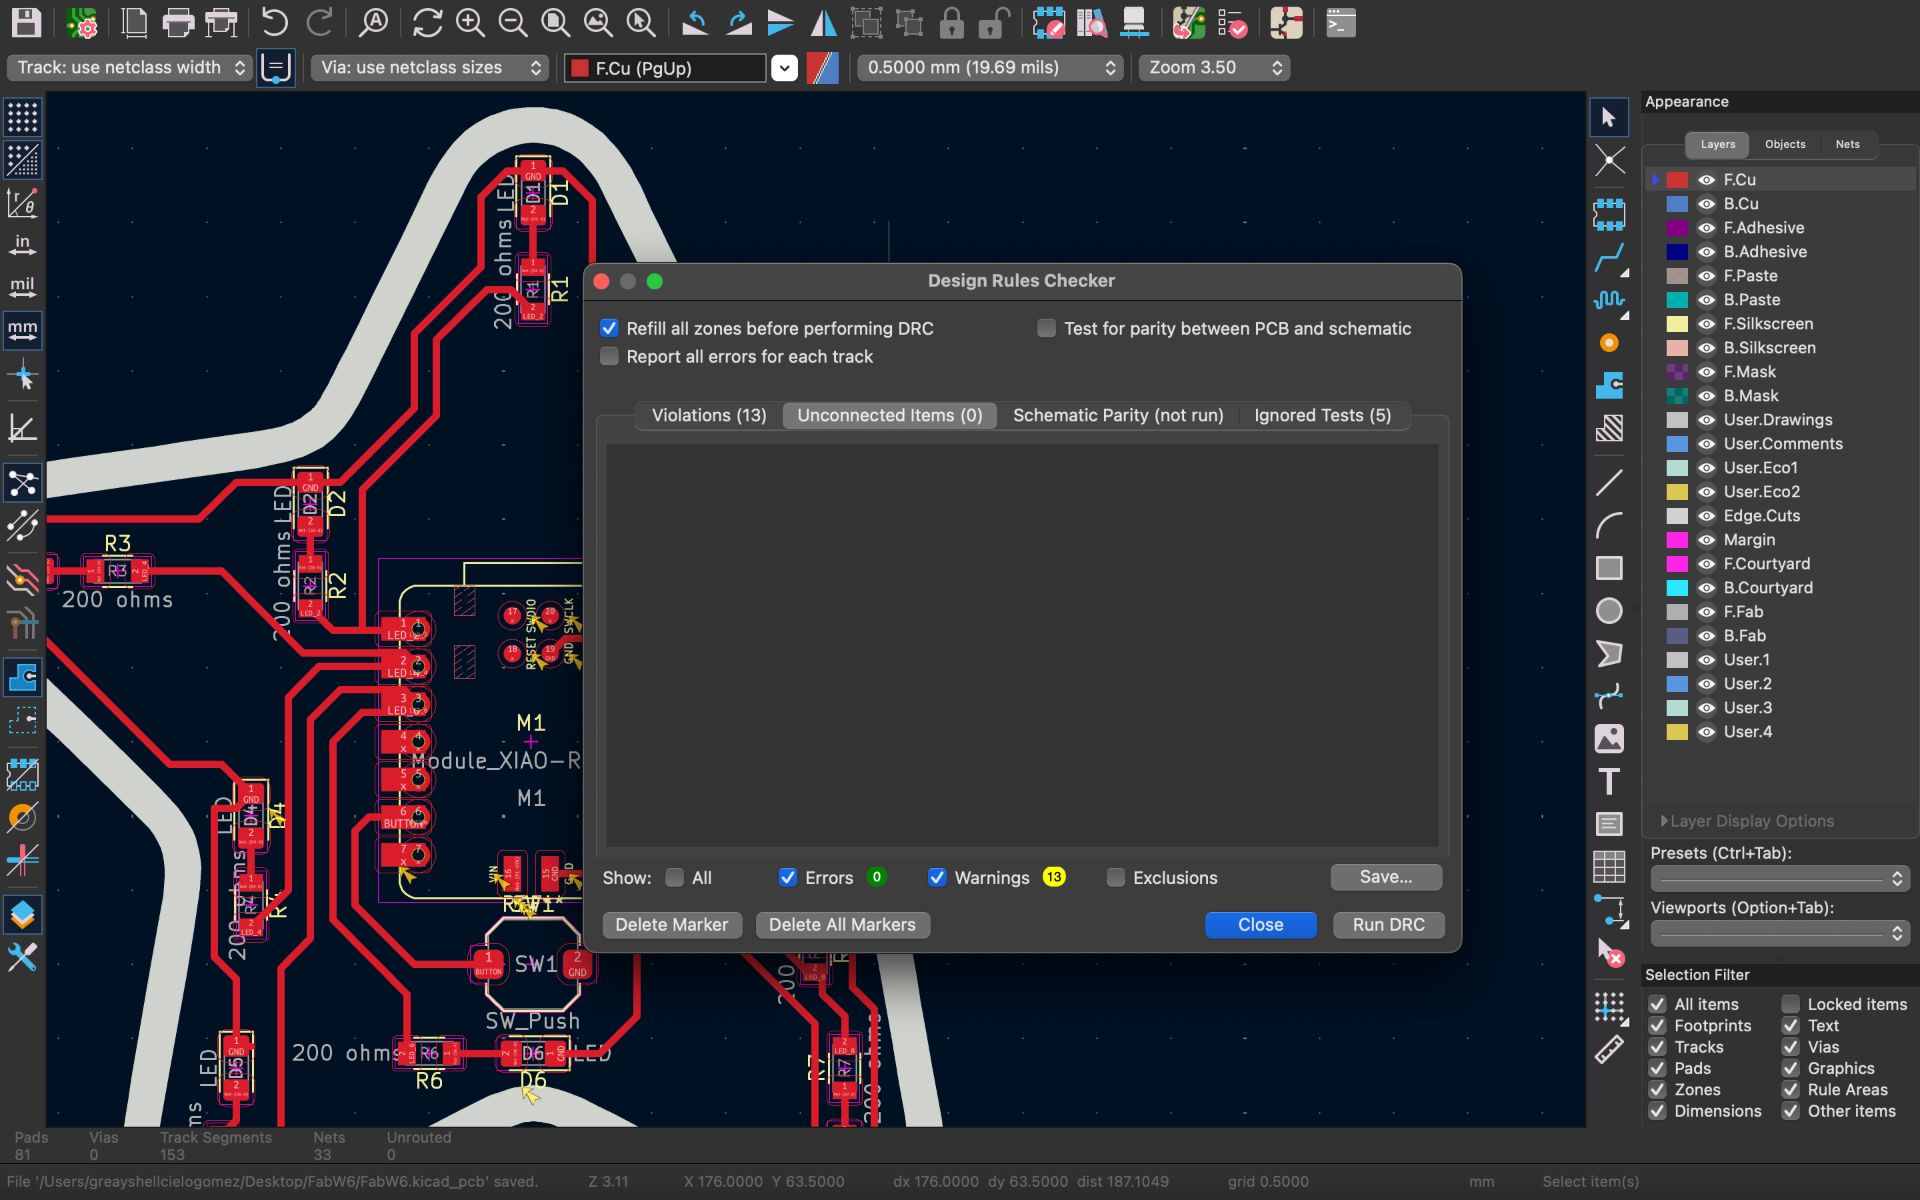Open the scripting console icon
The width and height of the screenshot is (1920, 1200).
coord(1340,22)
